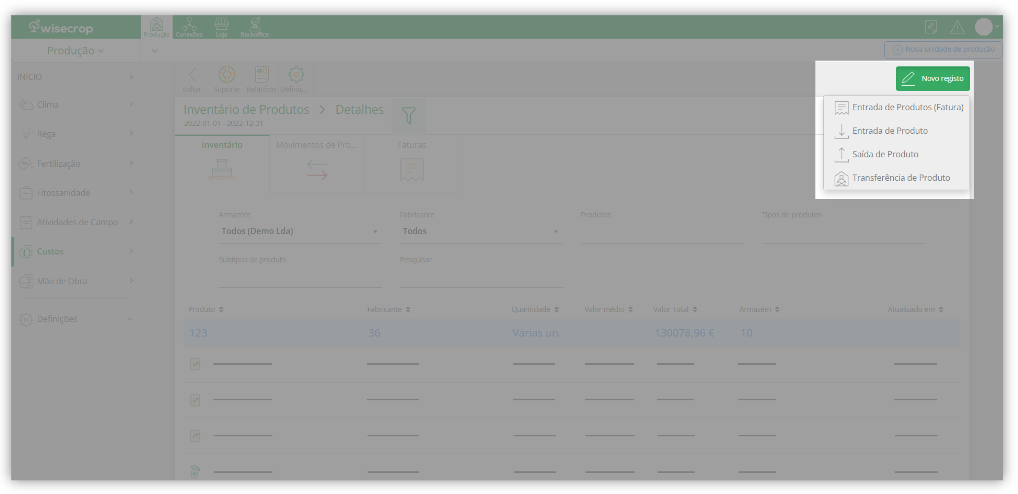Sort table by Fabricante column
The image size is (1018, 494).
pos(388,310)
